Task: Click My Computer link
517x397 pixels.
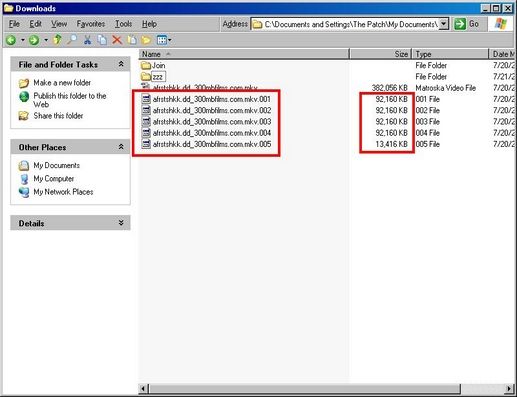Action: (54, 179)
